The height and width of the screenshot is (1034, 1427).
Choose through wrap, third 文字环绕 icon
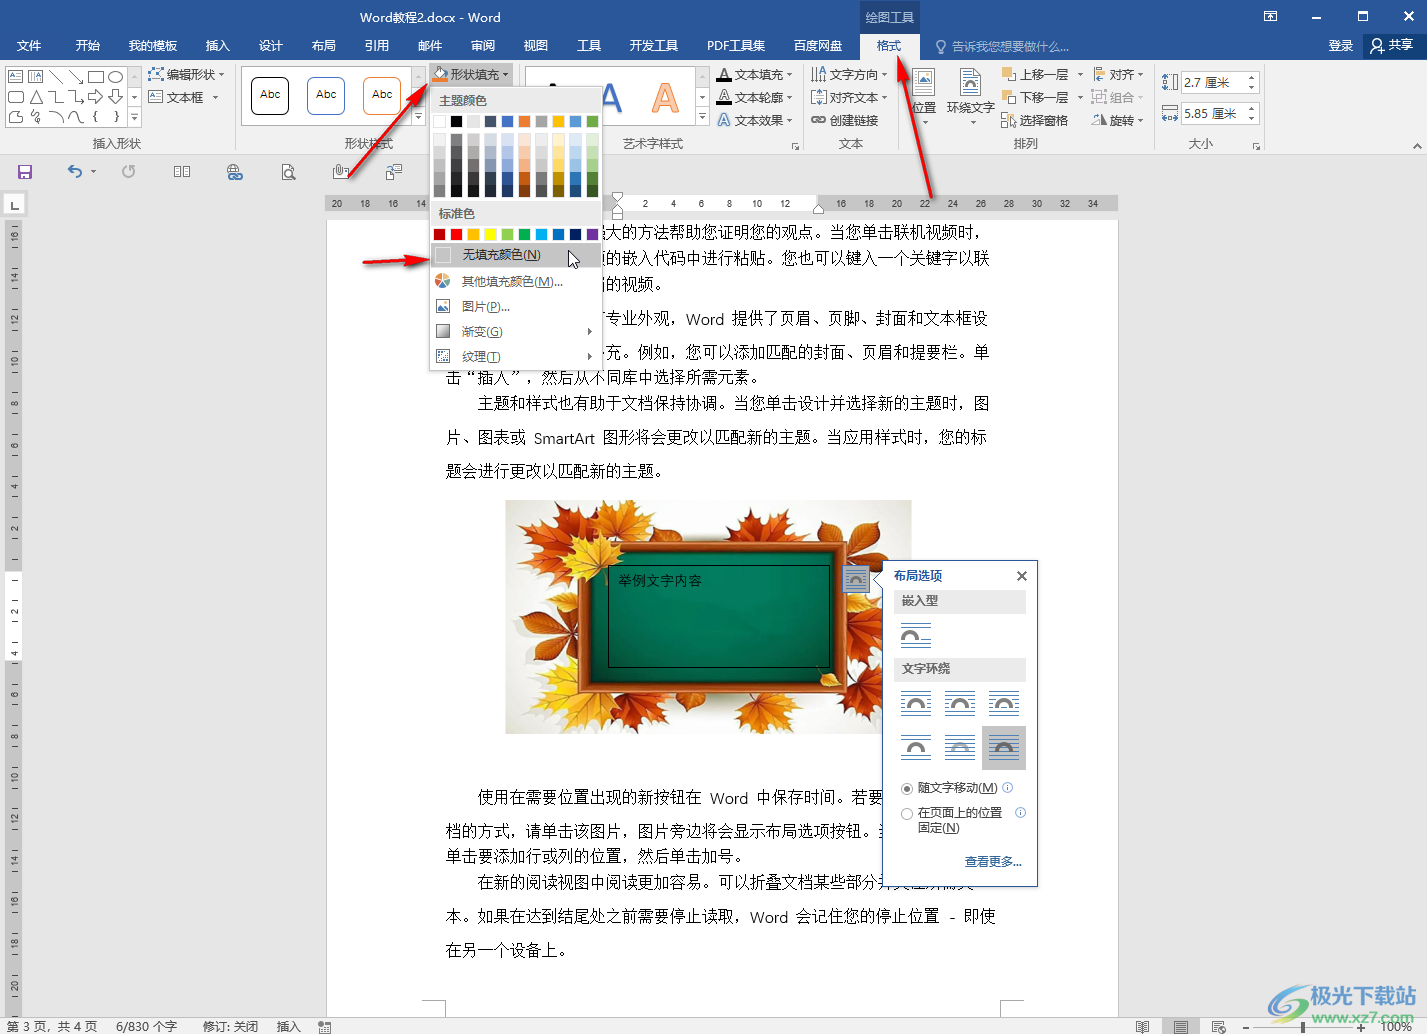tap(1004, 704)
